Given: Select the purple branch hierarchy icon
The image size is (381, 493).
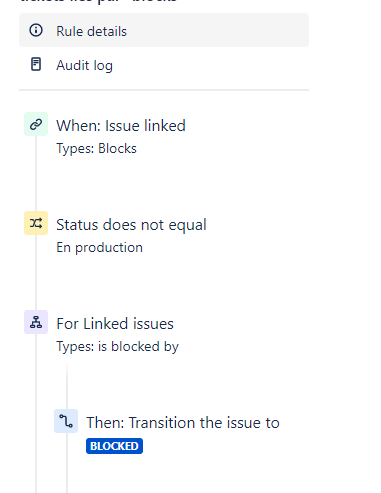Looking at the screenshot, I should click(x=36, y=322).
